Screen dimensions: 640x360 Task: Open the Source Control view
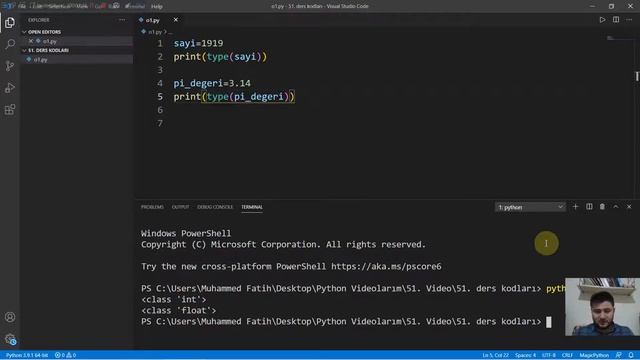point(10,66)
